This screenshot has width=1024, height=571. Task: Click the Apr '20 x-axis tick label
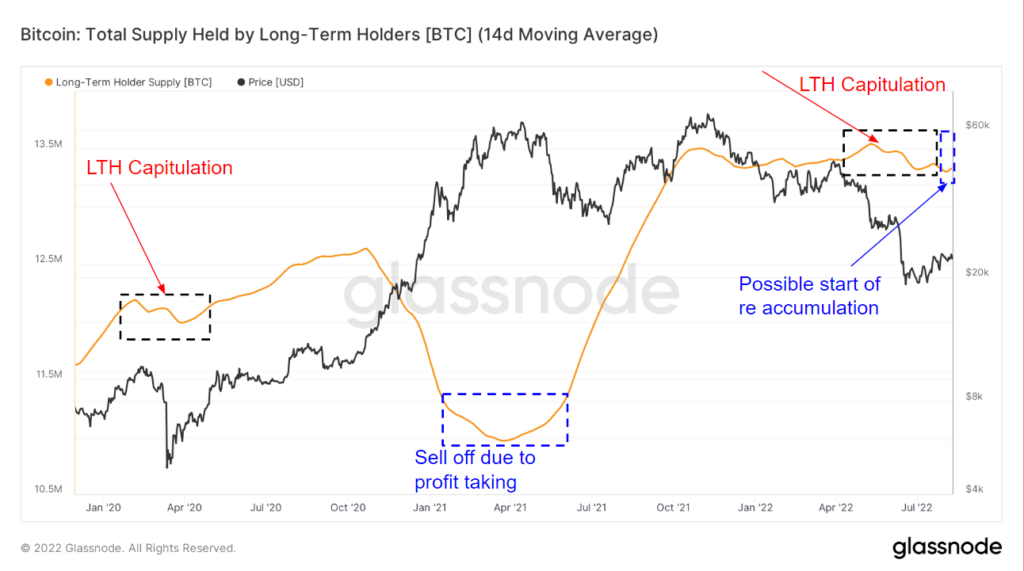click(185, 508)
